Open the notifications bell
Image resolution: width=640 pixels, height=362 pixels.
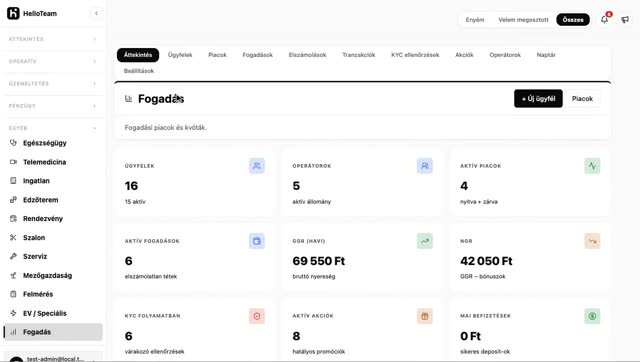(604, 19)
